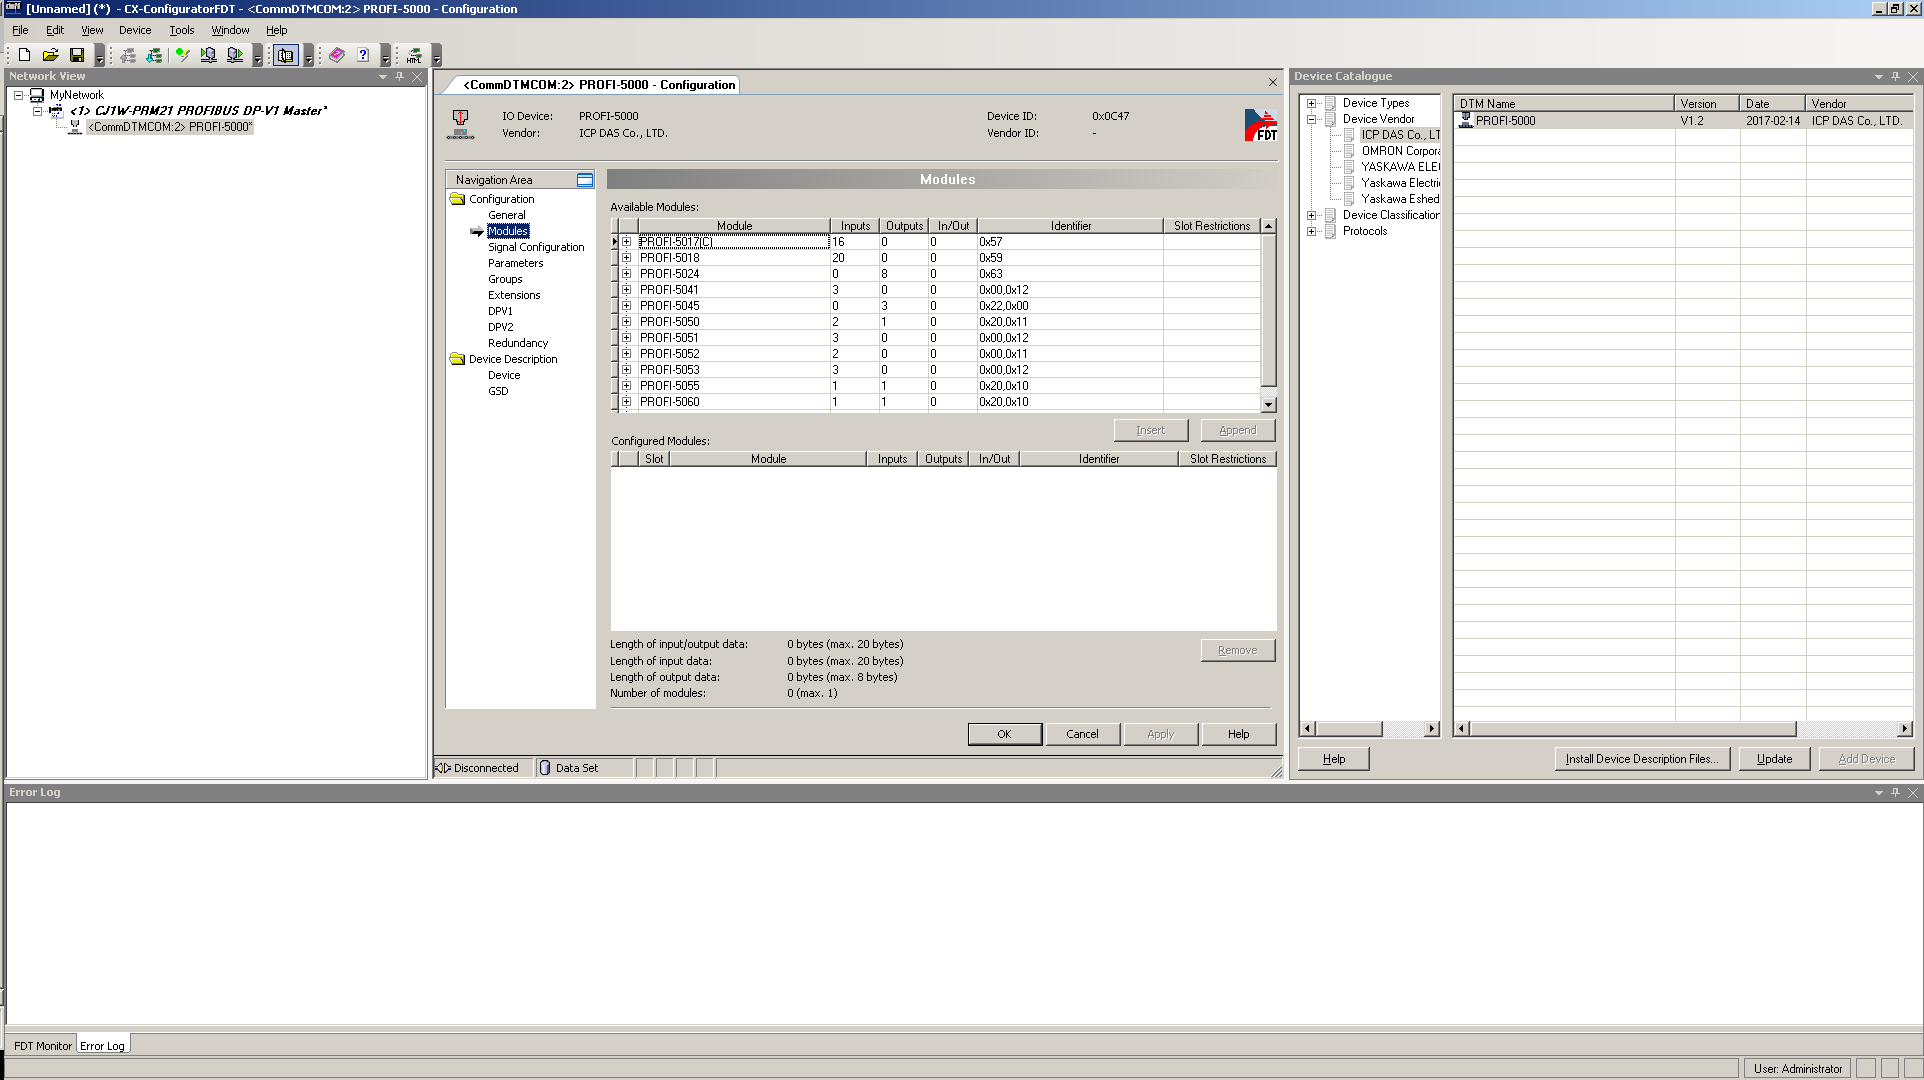Click the Available Modules scroll down arrow
Screen dimensions: 1924x1080
pyautogui.click(x=1269, y=405)
